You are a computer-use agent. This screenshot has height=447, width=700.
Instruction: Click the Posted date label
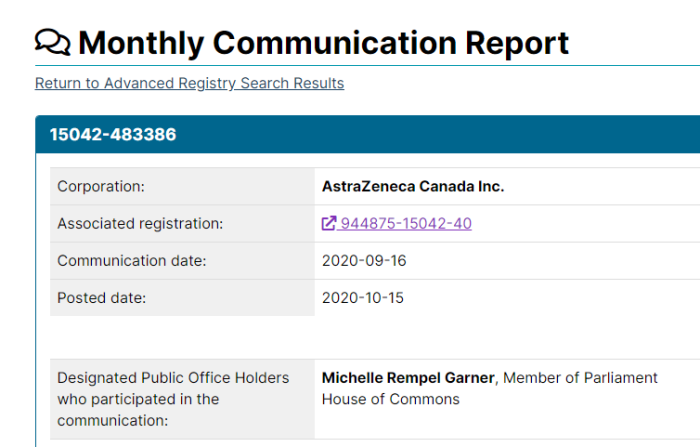(101, 297)
